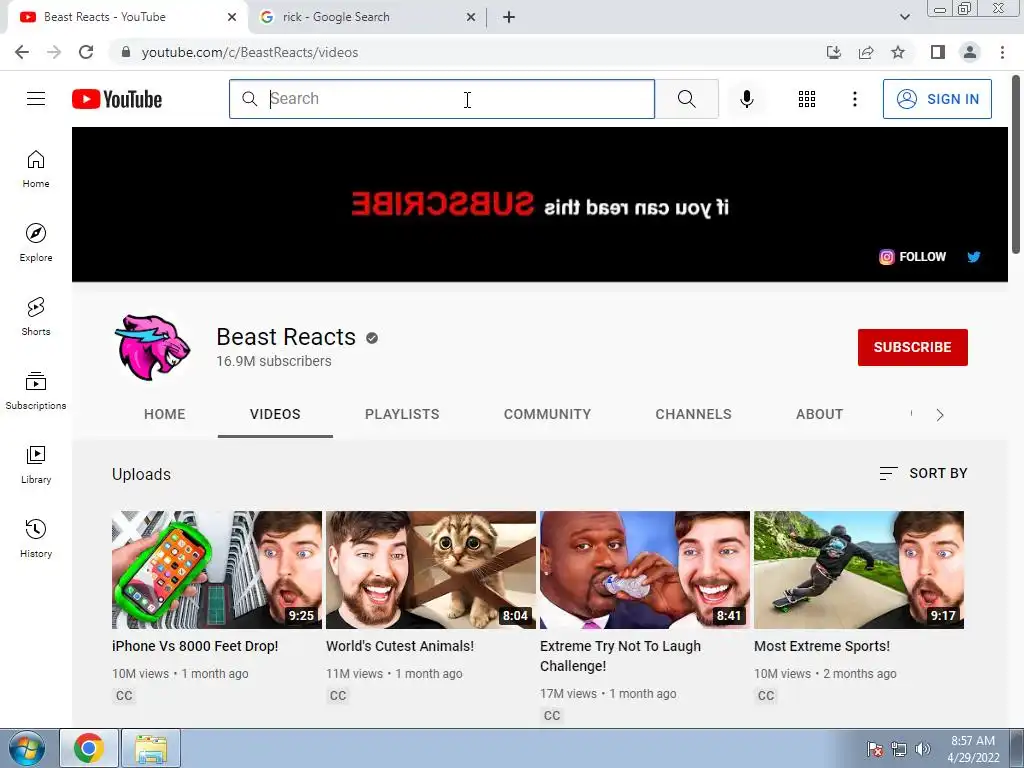Viewport: 1024px width, 768px height.
Task: Click the Instagram FOLLOW link on banner
Action: [x=912, y=257]
